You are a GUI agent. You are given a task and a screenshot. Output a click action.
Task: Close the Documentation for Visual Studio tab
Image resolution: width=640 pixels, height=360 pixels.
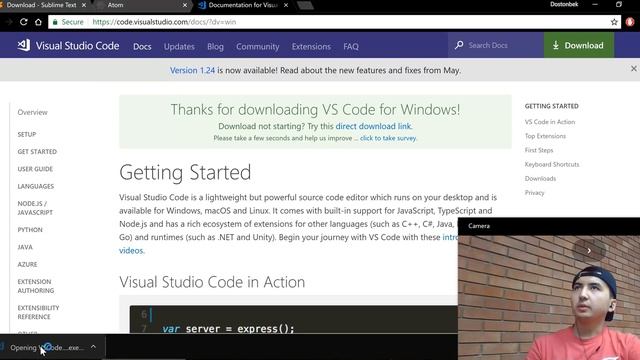(x=286, y=5)
